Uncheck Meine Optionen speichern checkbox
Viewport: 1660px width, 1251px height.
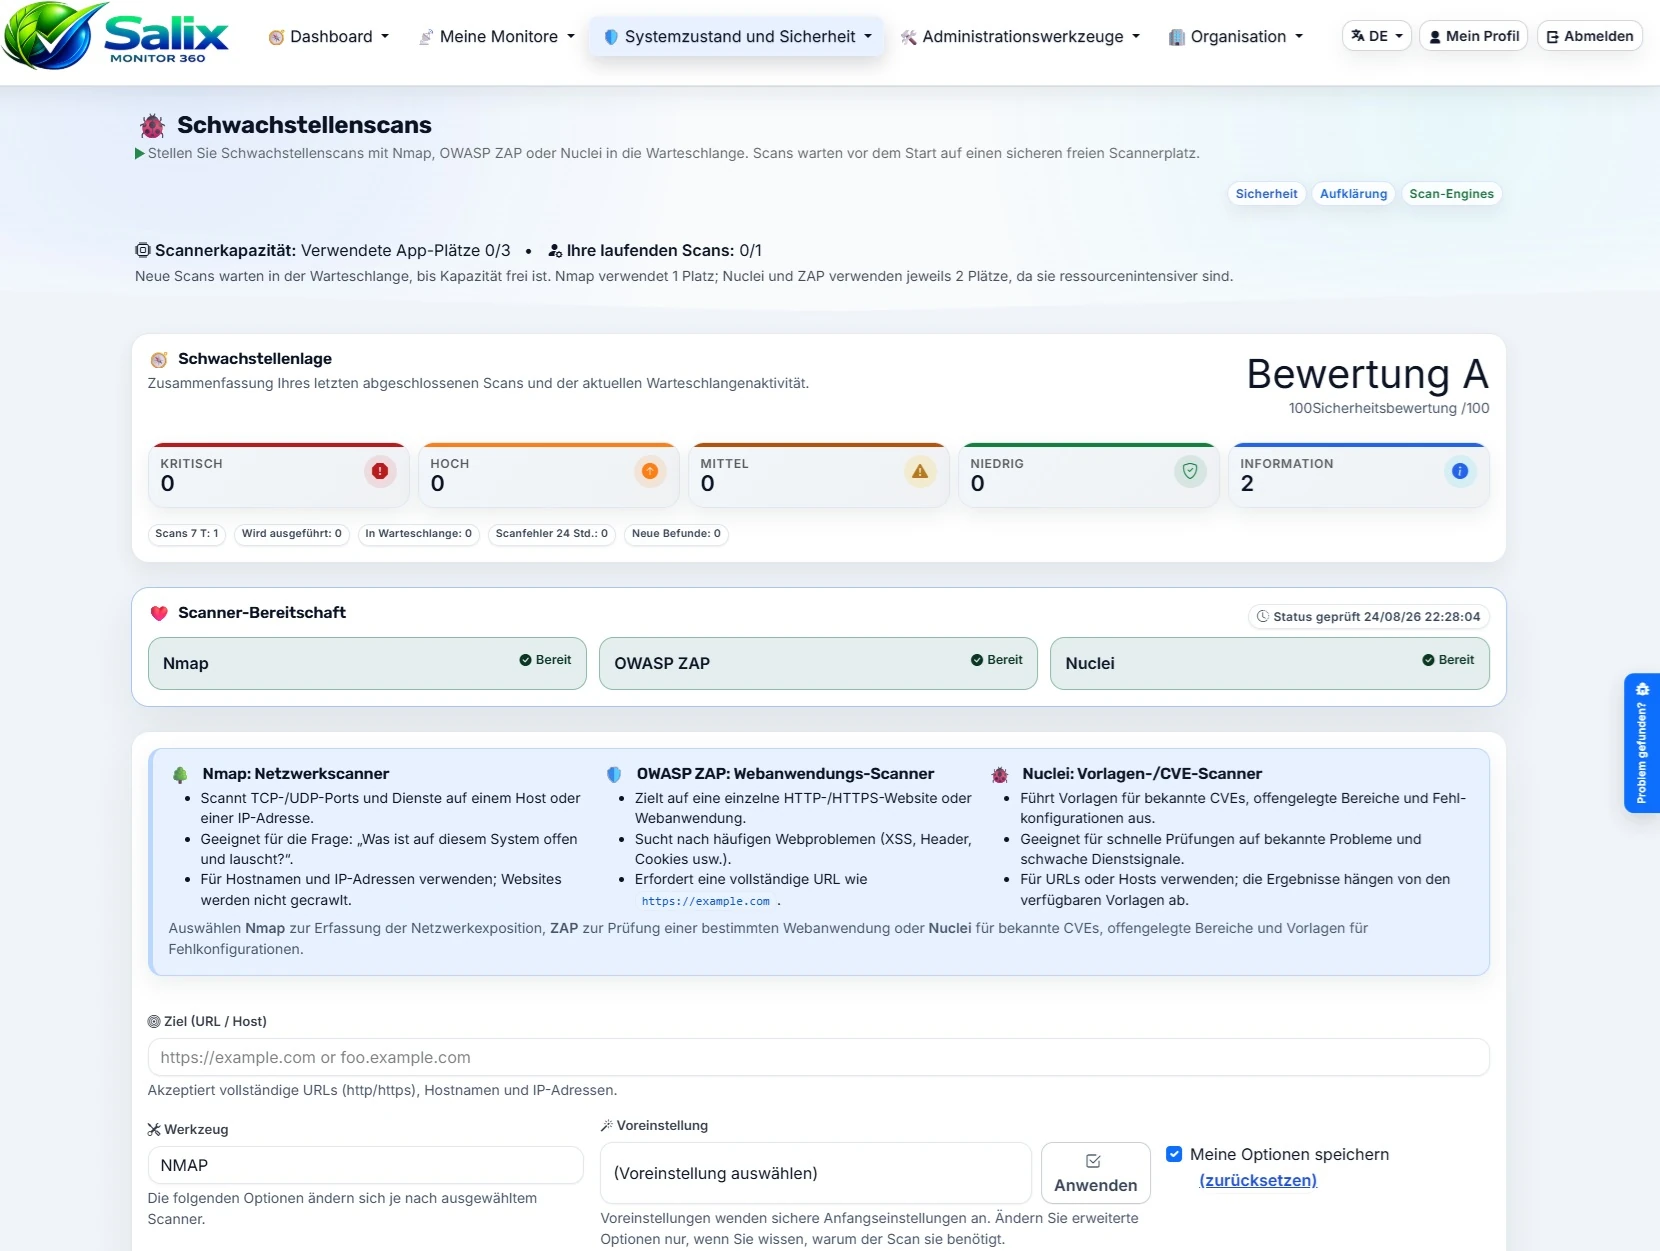click(1174, 1154)
